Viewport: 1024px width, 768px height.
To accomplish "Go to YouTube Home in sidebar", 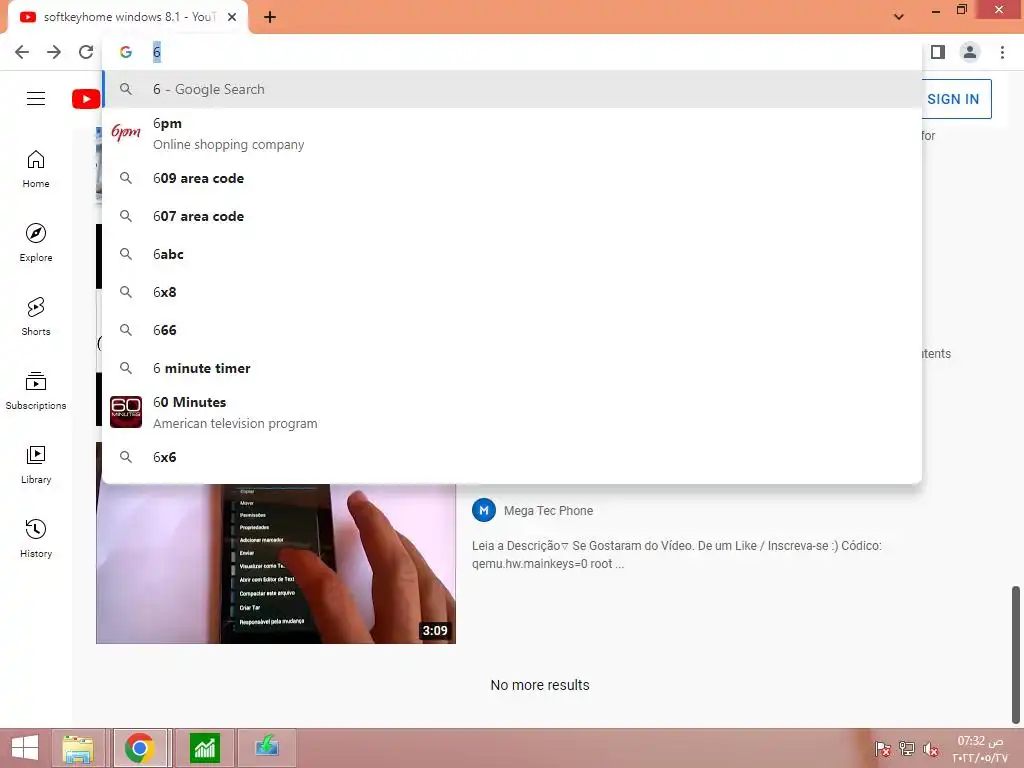I will point(36,169).
